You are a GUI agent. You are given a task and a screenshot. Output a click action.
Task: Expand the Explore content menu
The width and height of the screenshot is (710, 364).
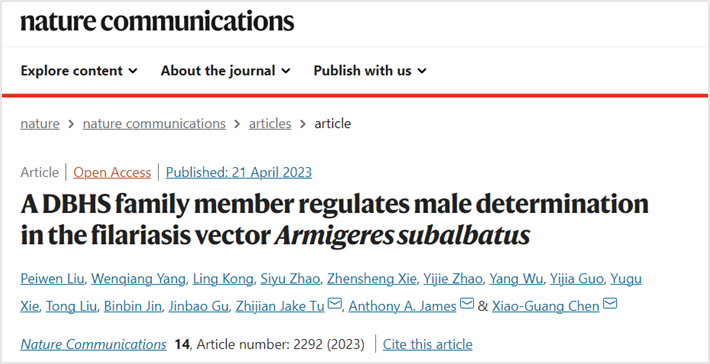[79, 71]
